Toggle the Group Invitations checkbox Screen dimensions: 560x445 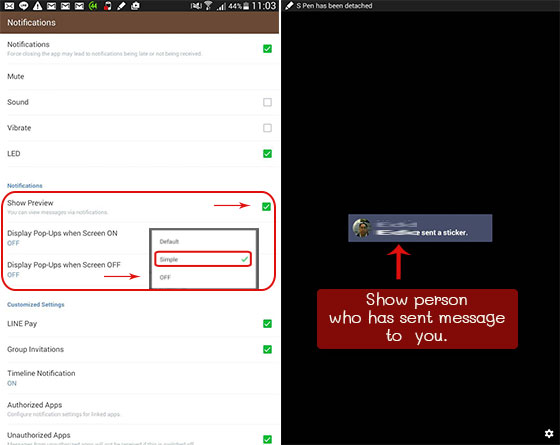click(x=267, y=349)
